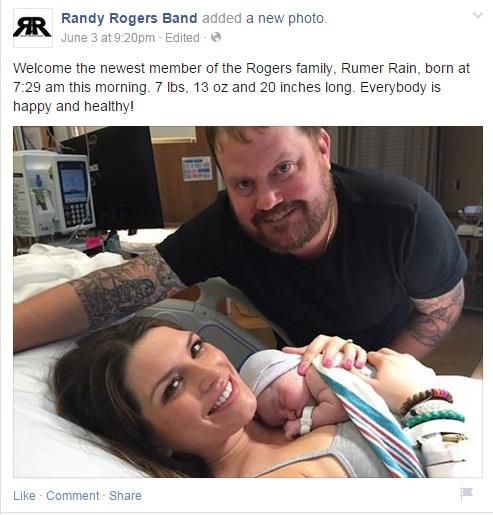Click the 'added a new photo' text
Image resolution: width=493 pixels, height=515 pixels.
(x=265, y=18)
